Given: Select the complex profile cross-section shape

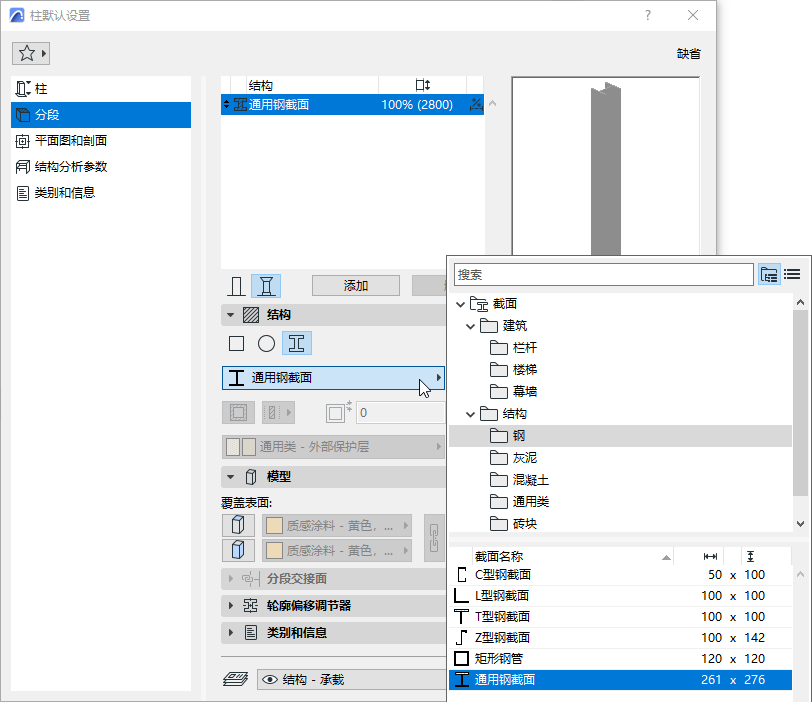Looking at the screenshot, I should click(297, 343).
